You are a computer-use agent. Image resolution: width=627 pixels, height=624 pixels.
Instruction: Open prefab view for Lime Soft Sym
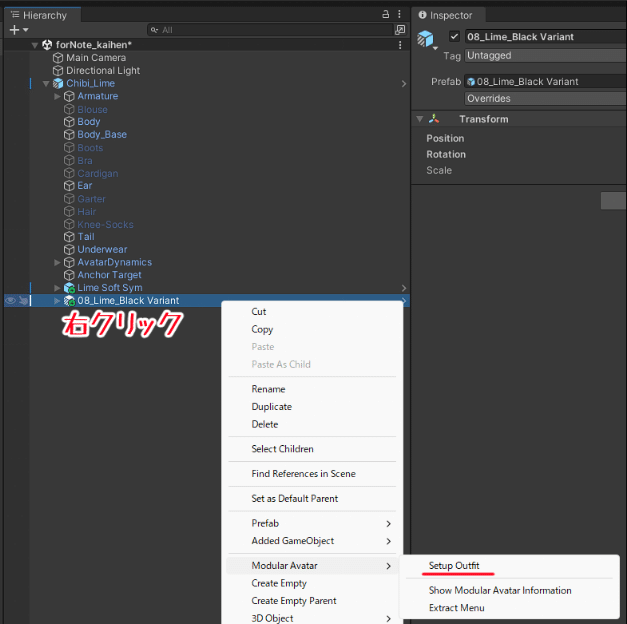[x=404, y=288]
